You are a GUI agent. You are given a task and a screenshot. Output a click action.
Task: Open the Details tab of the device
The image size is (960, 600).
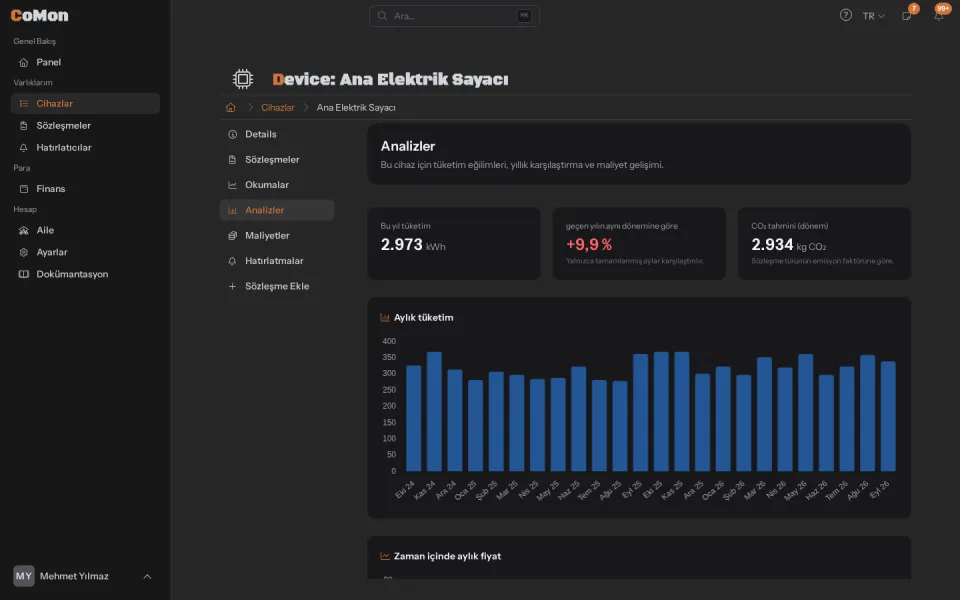coord(277,134)
